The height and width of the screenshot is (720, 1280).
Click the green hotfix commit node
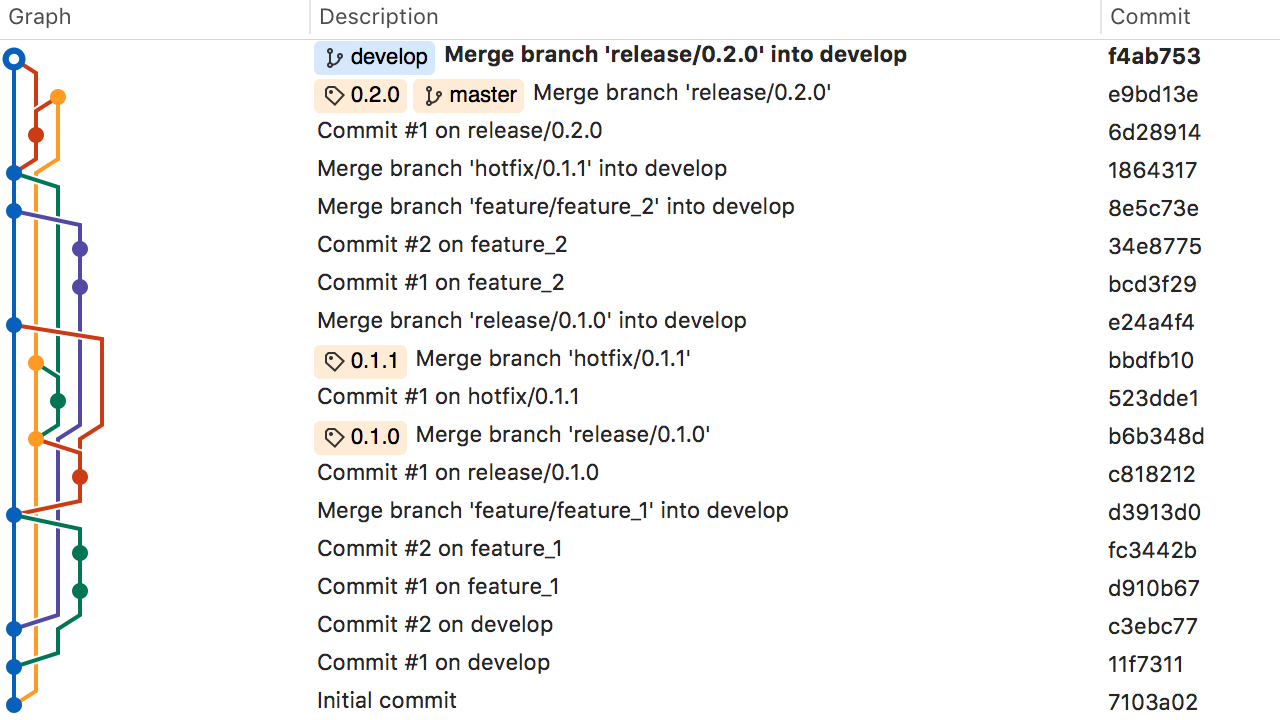[x=57, y=400]
